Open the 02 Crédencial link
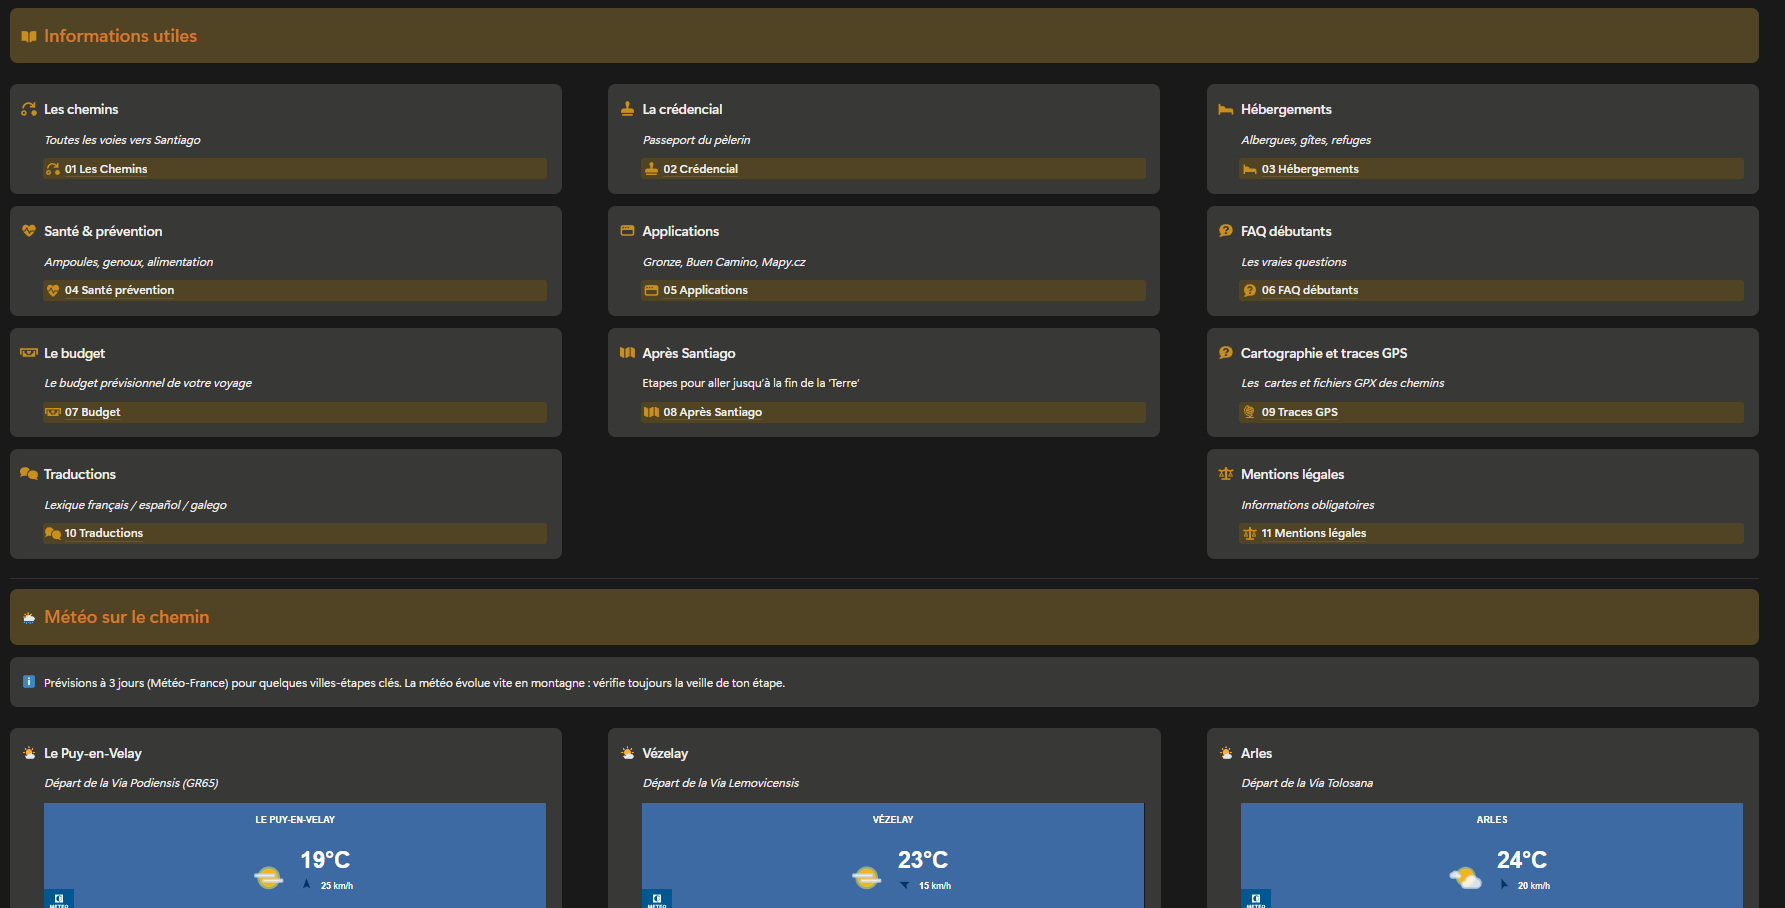 click(700, 169)
